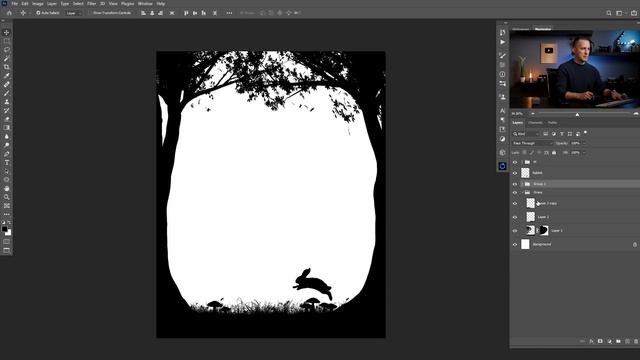Click the Navigator zoom percentage field

(518, 114)
